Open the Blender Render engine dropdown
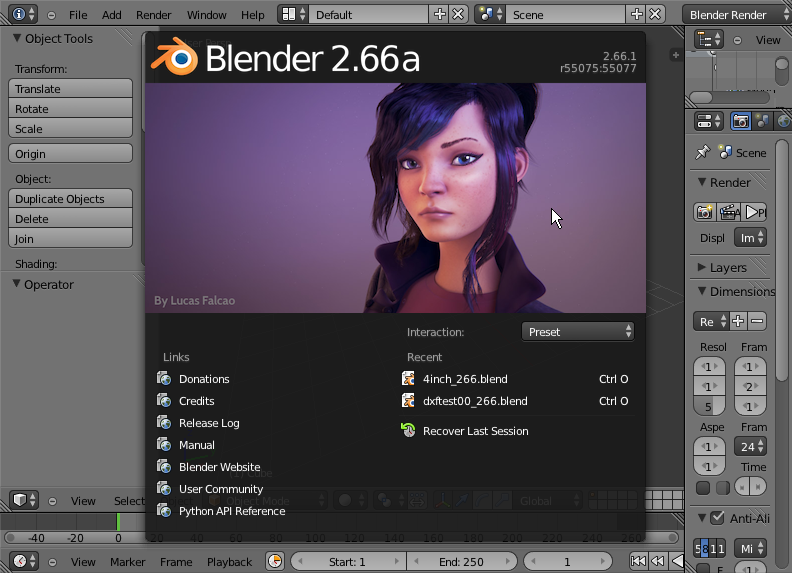Image resolution: width=792 pixels, height=573 pixels. [x=737, y=14]
